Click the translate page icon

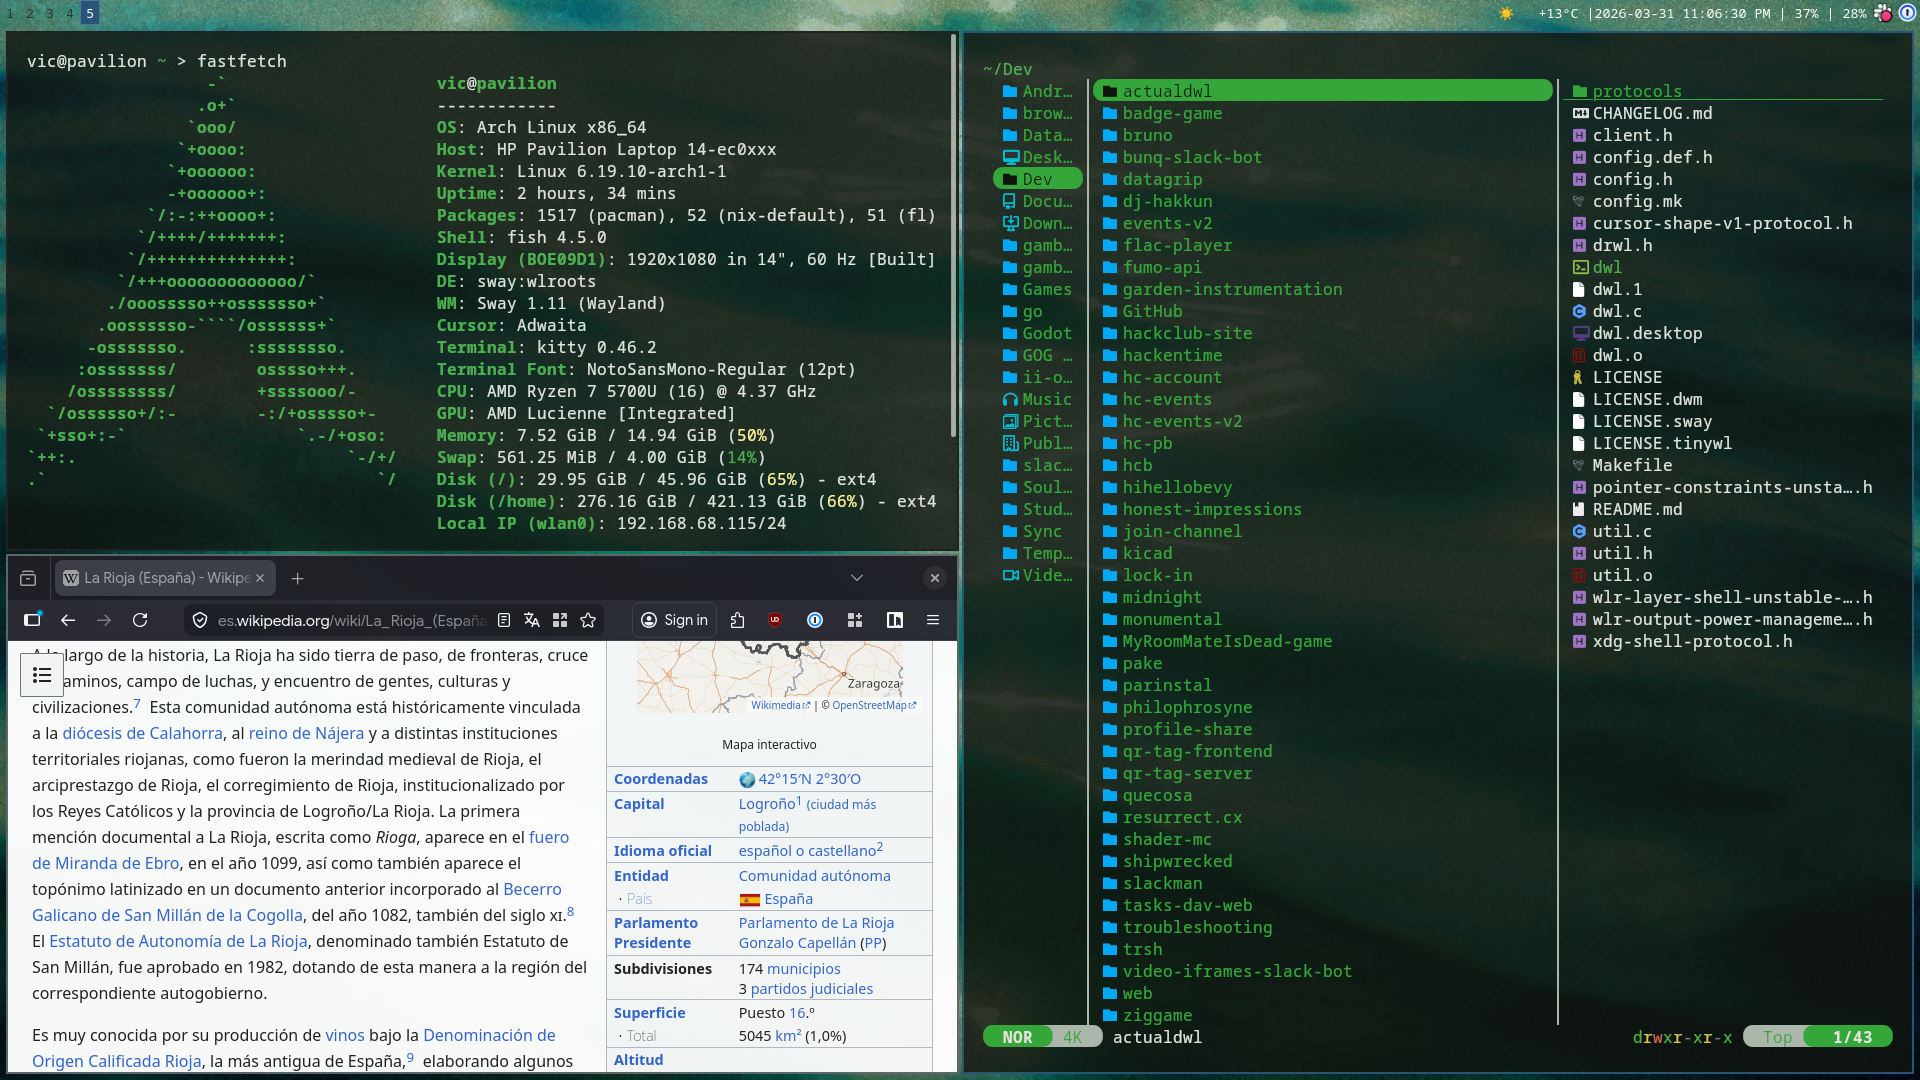point(532,620)
